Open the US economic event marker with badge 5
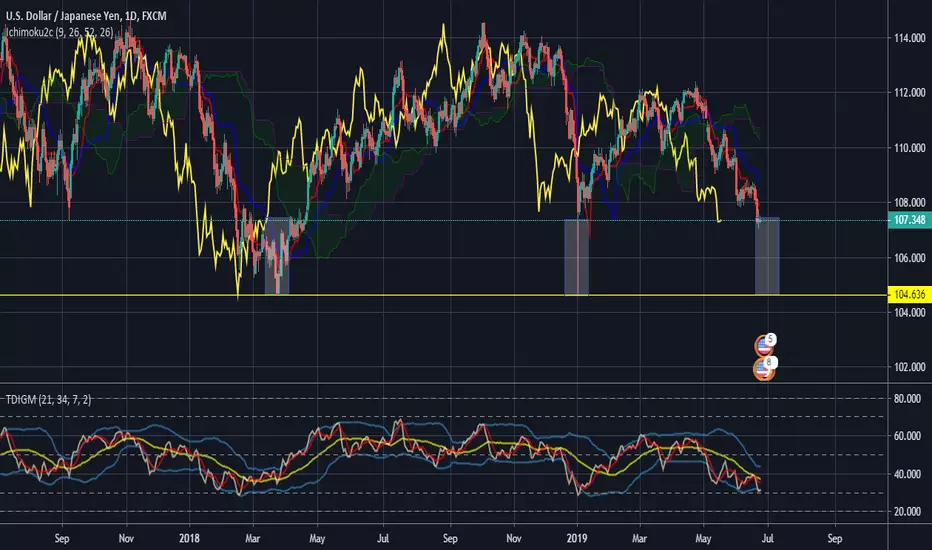The image size is (932, 550). click(x=764, y=344)
